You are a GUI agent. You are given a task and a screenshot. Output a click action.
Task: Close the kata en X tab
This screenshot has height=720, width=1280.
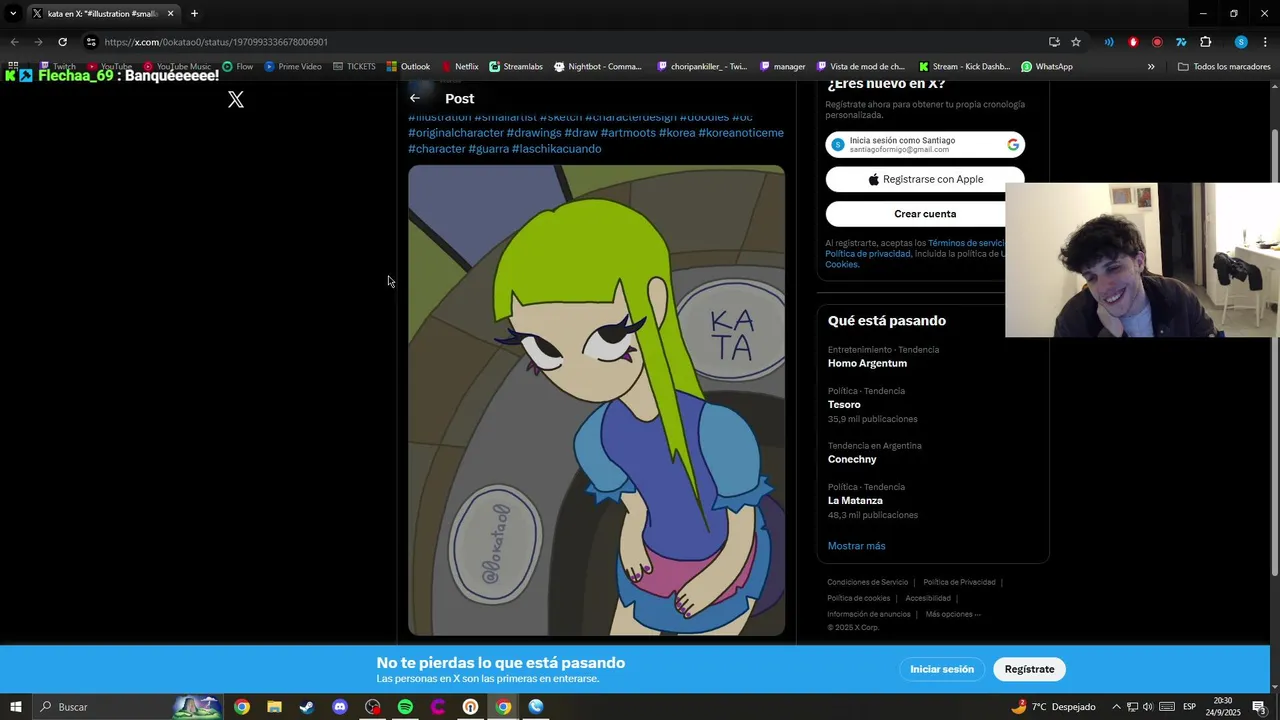click(x=170, y=14)
